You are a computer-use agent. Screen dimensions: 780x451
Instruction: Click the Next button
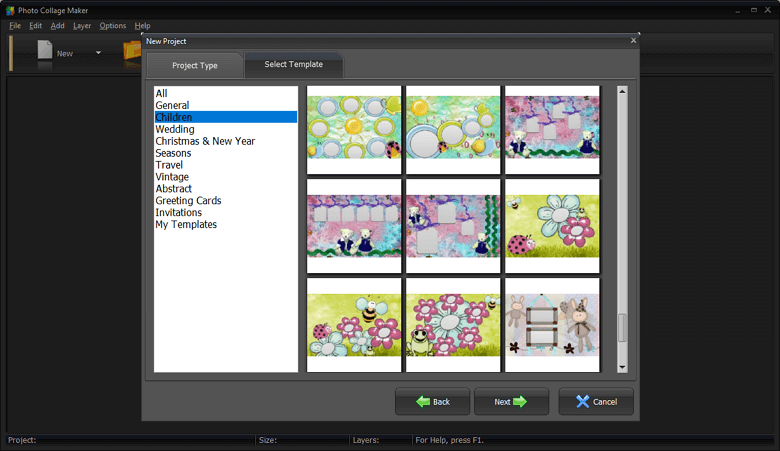[x=511, y=401]
